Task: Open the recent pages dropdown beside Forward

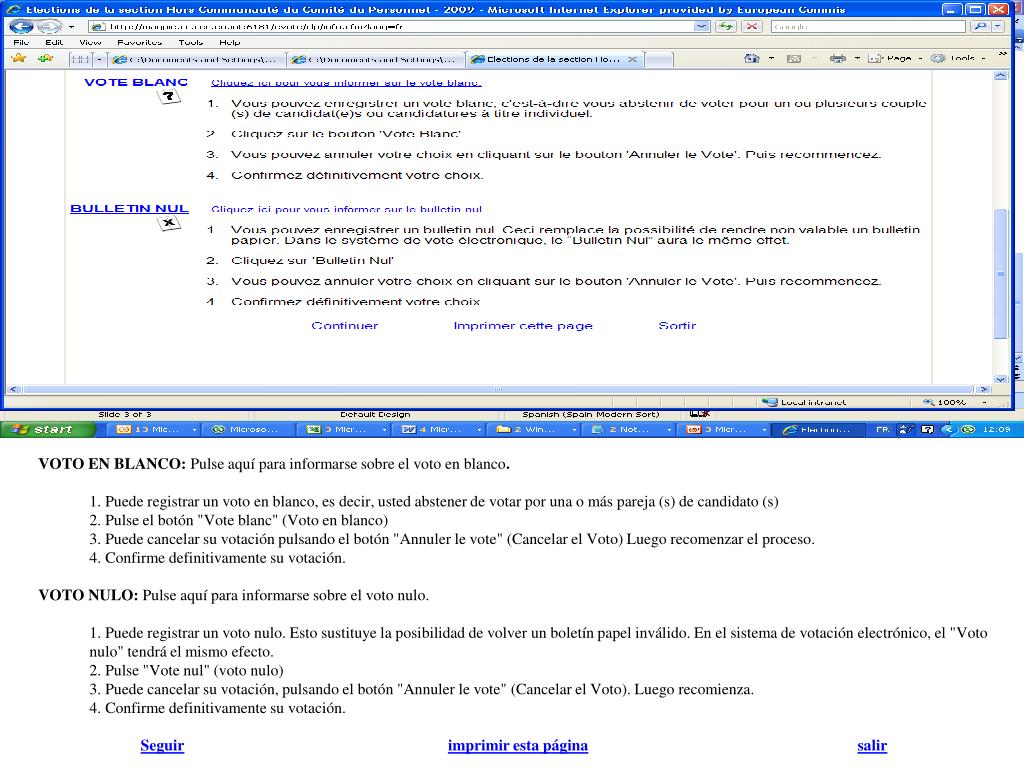Action: tap(71, 27)
